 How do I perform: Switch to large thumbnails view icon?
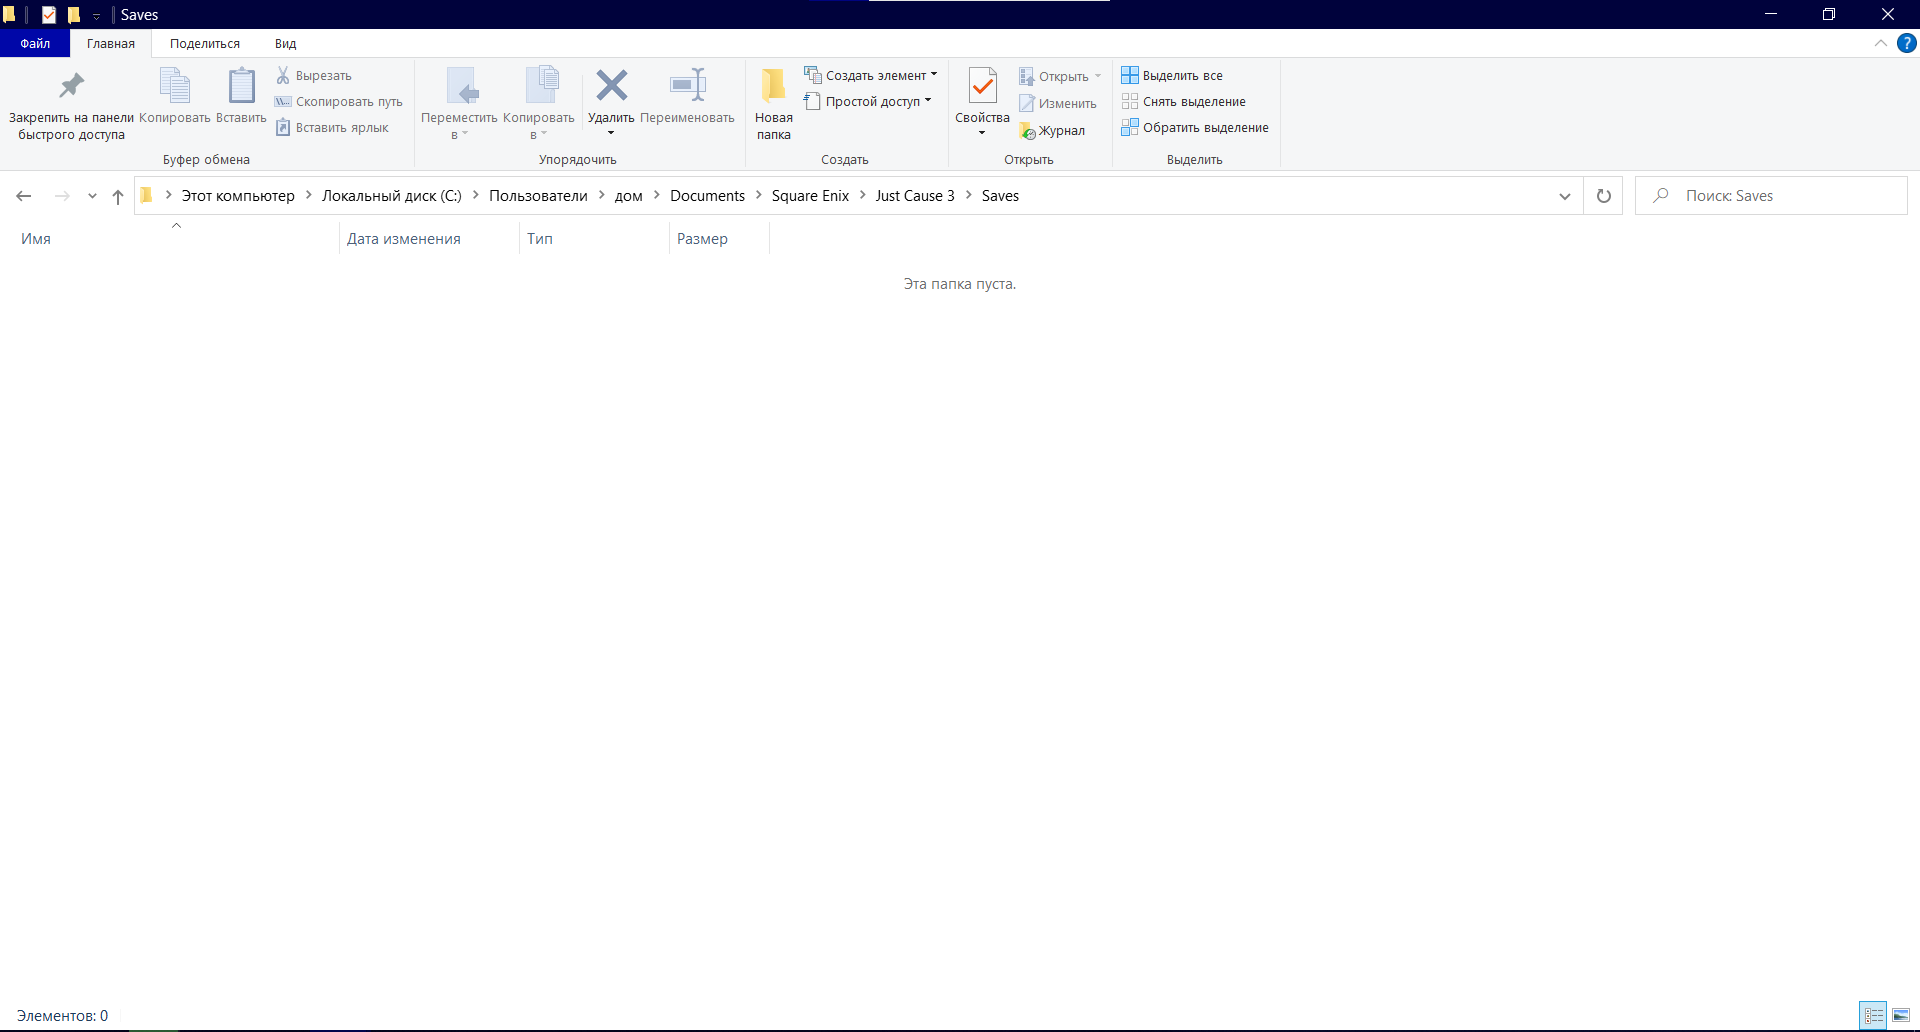[1901, 1016]
